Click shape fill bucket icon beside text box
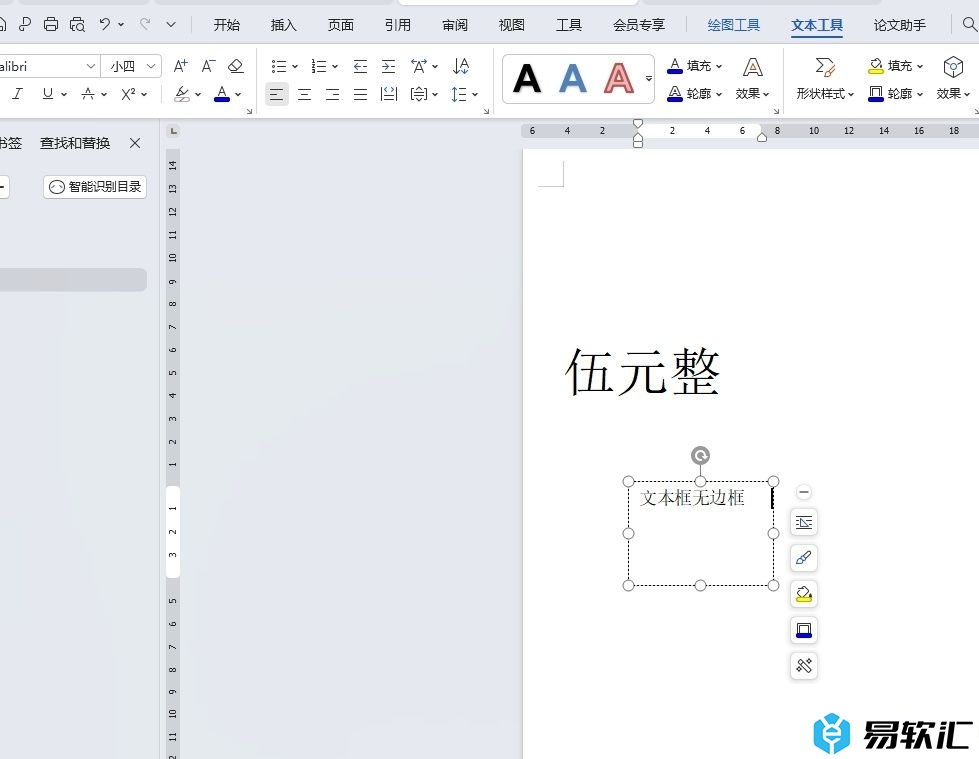The width and height of the screenshot is (979, 759). click(804, 594)
